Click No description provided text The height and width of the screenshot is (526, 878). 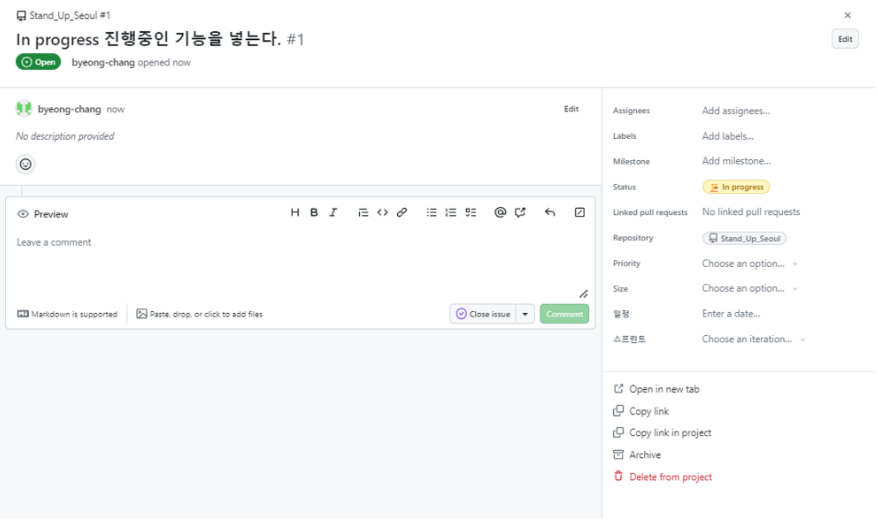(x=65, y=137)
